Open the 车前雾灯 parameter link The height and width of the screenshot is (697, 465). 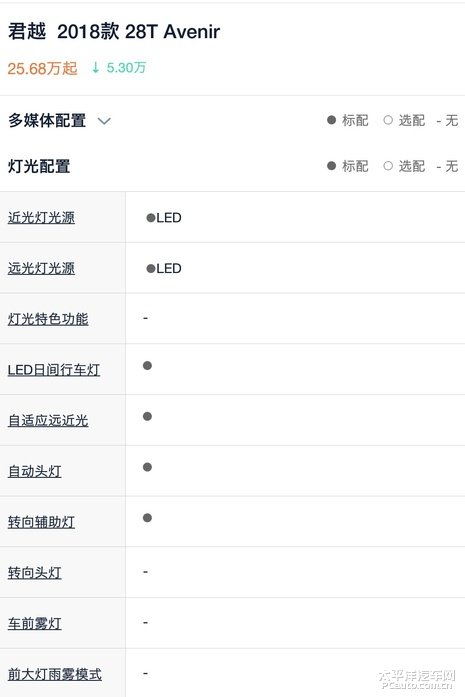coord(35,623)
